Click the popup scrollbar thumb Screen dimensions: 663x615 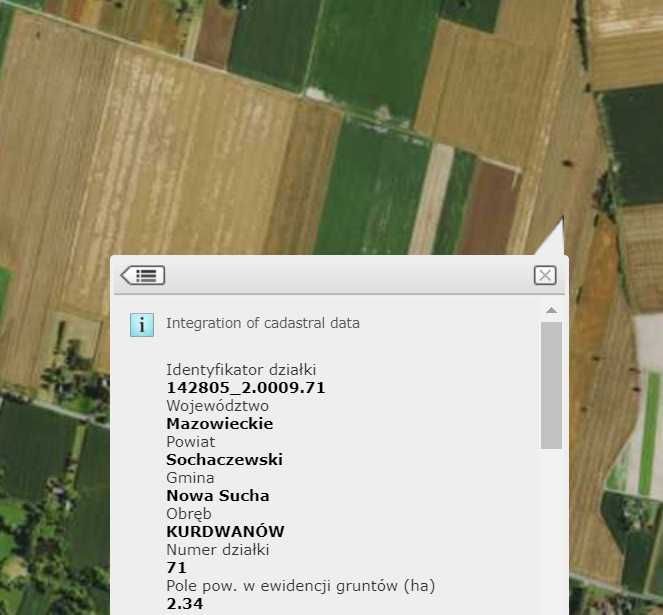(551, 385)
